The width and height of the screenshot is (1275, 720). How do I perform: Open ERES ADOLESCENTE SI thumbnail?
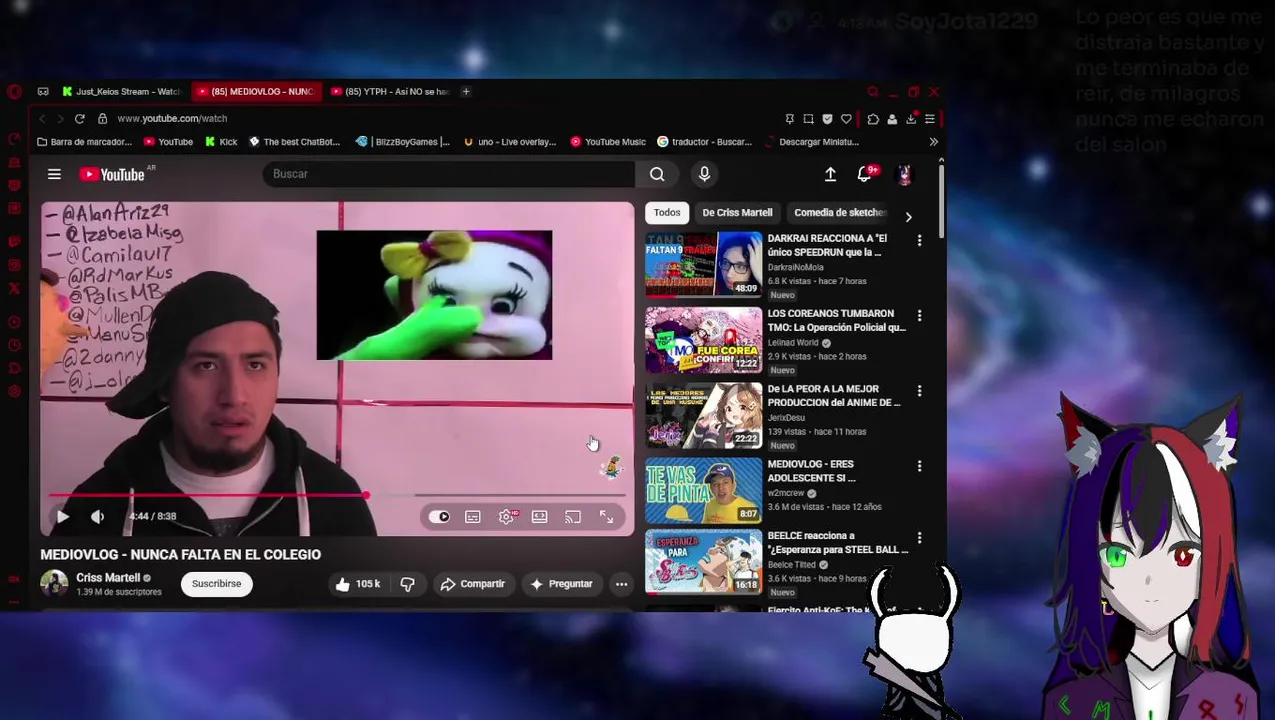pos(703,490)
